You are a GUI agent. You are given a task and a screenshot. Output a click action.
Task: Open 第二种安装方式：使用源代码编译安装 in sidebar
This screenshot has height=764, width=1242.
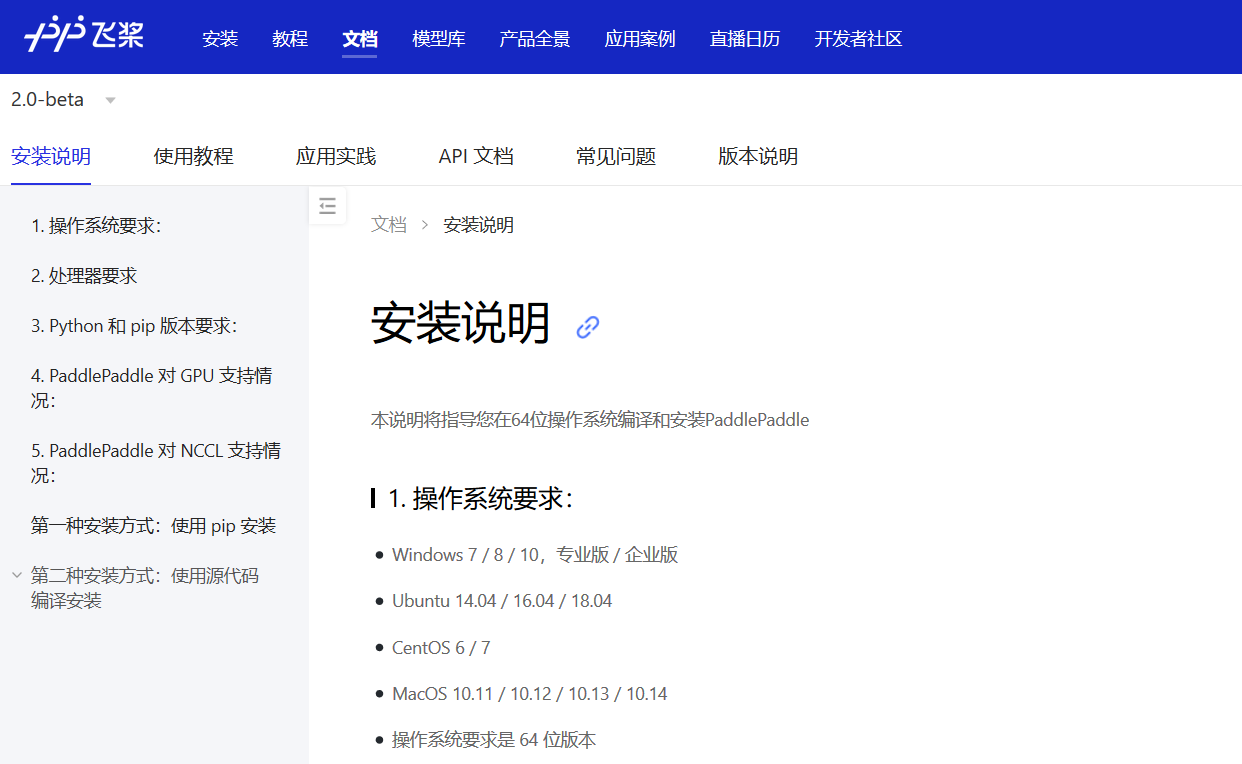(x=145, y=588)
